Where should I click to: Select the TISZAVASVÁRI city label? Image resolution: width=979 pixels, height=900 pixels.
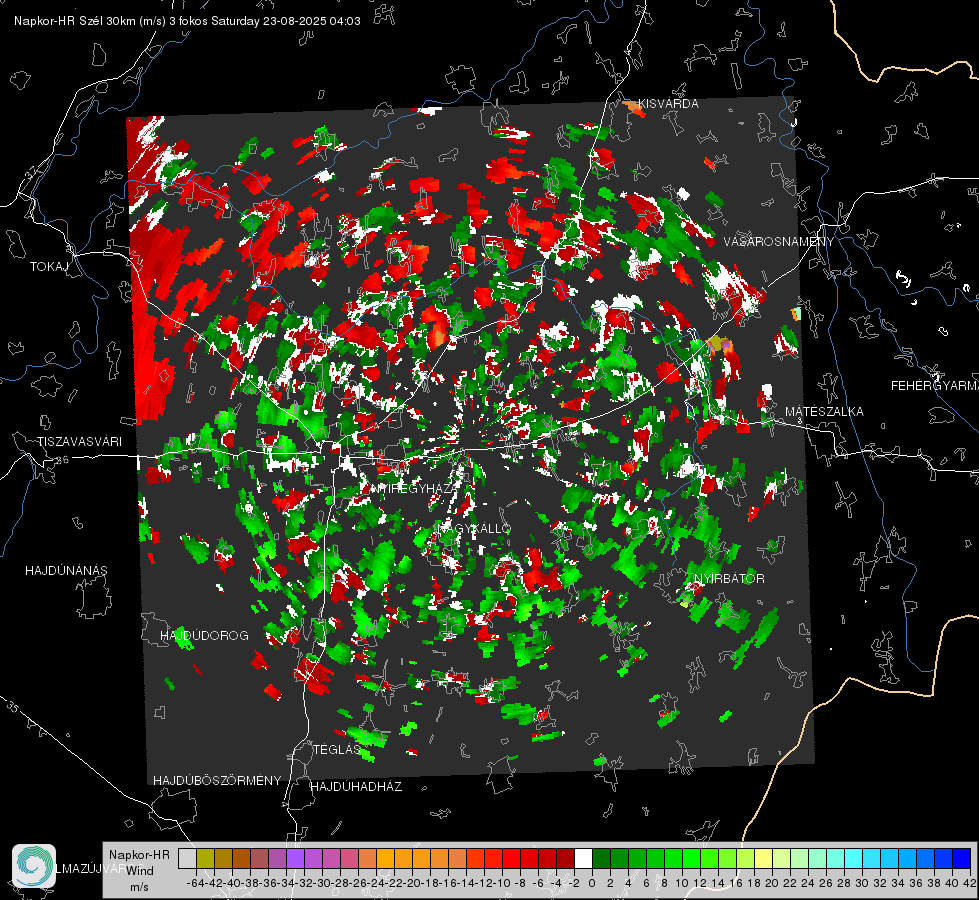[x=79, y=442]
